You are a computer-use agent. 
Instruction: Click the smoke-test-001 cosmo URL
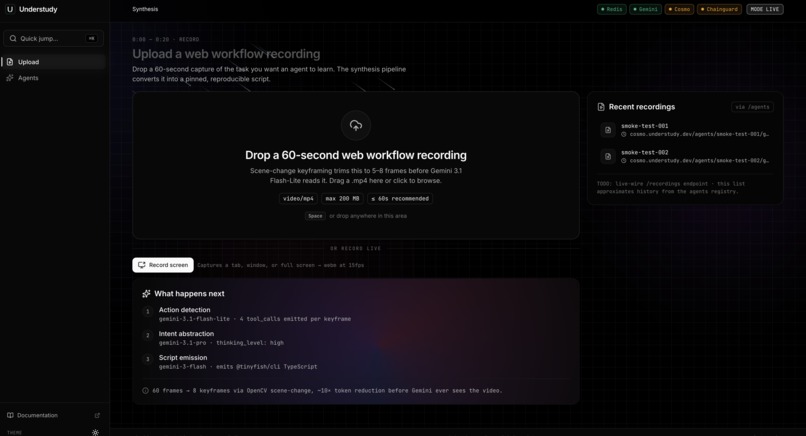coord(699,134)
